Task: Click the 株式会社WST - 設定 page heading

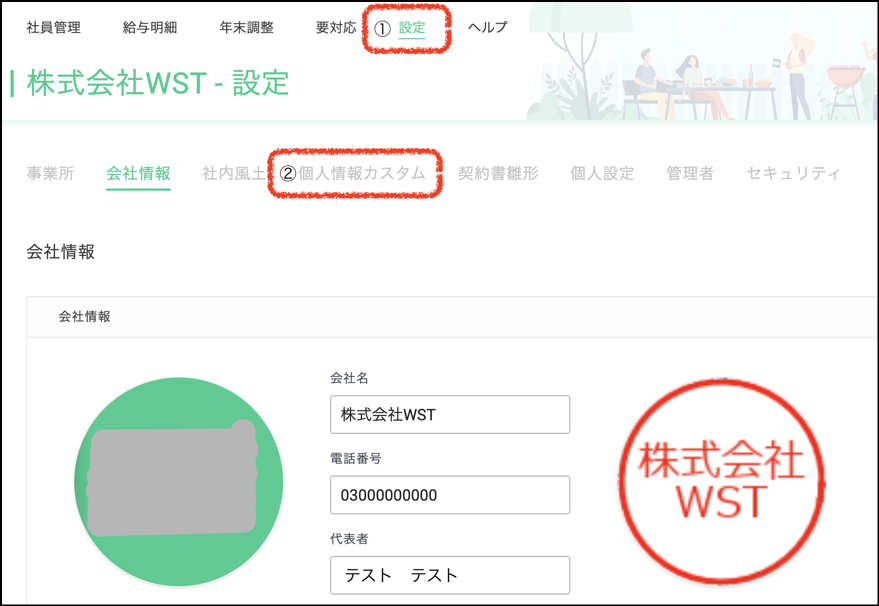Action: click(x=158, y=83)
